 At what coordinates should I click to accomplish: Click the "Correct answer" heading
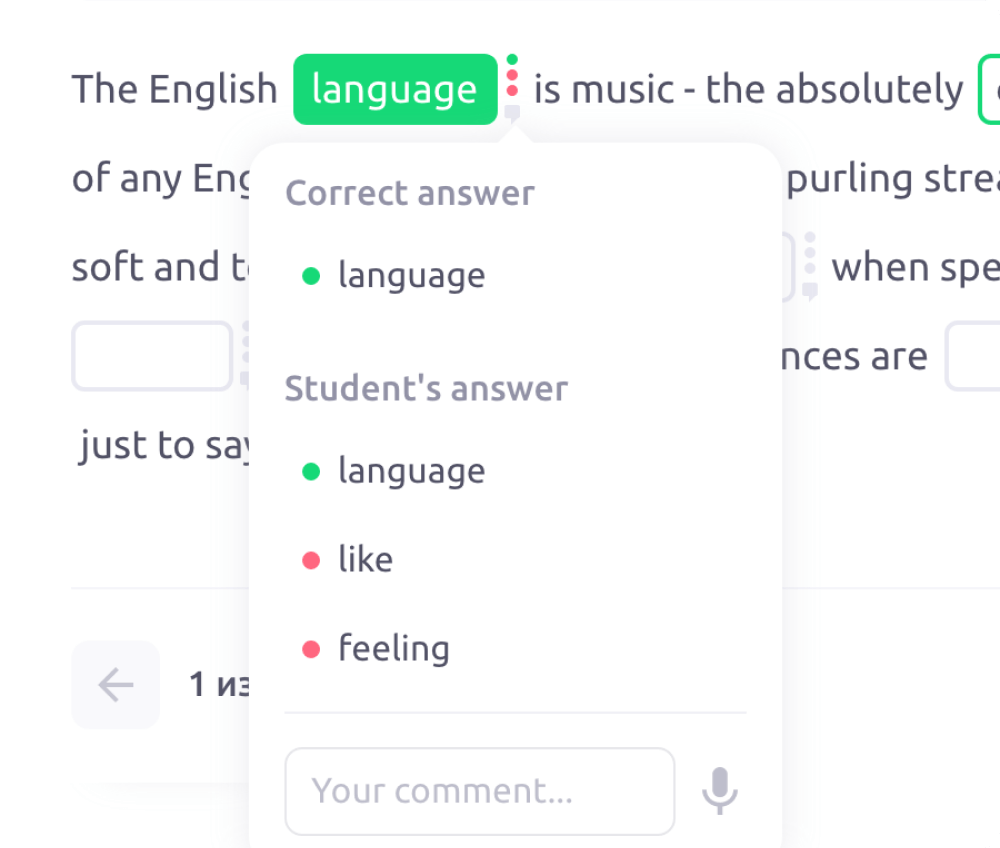tap(410, 193)
